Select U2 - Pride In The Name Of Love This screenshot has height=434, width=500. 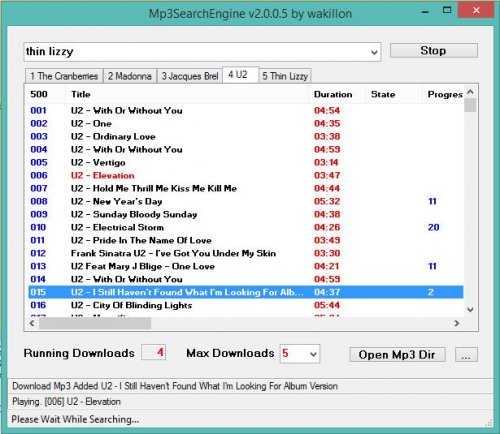tap(246, 241)
